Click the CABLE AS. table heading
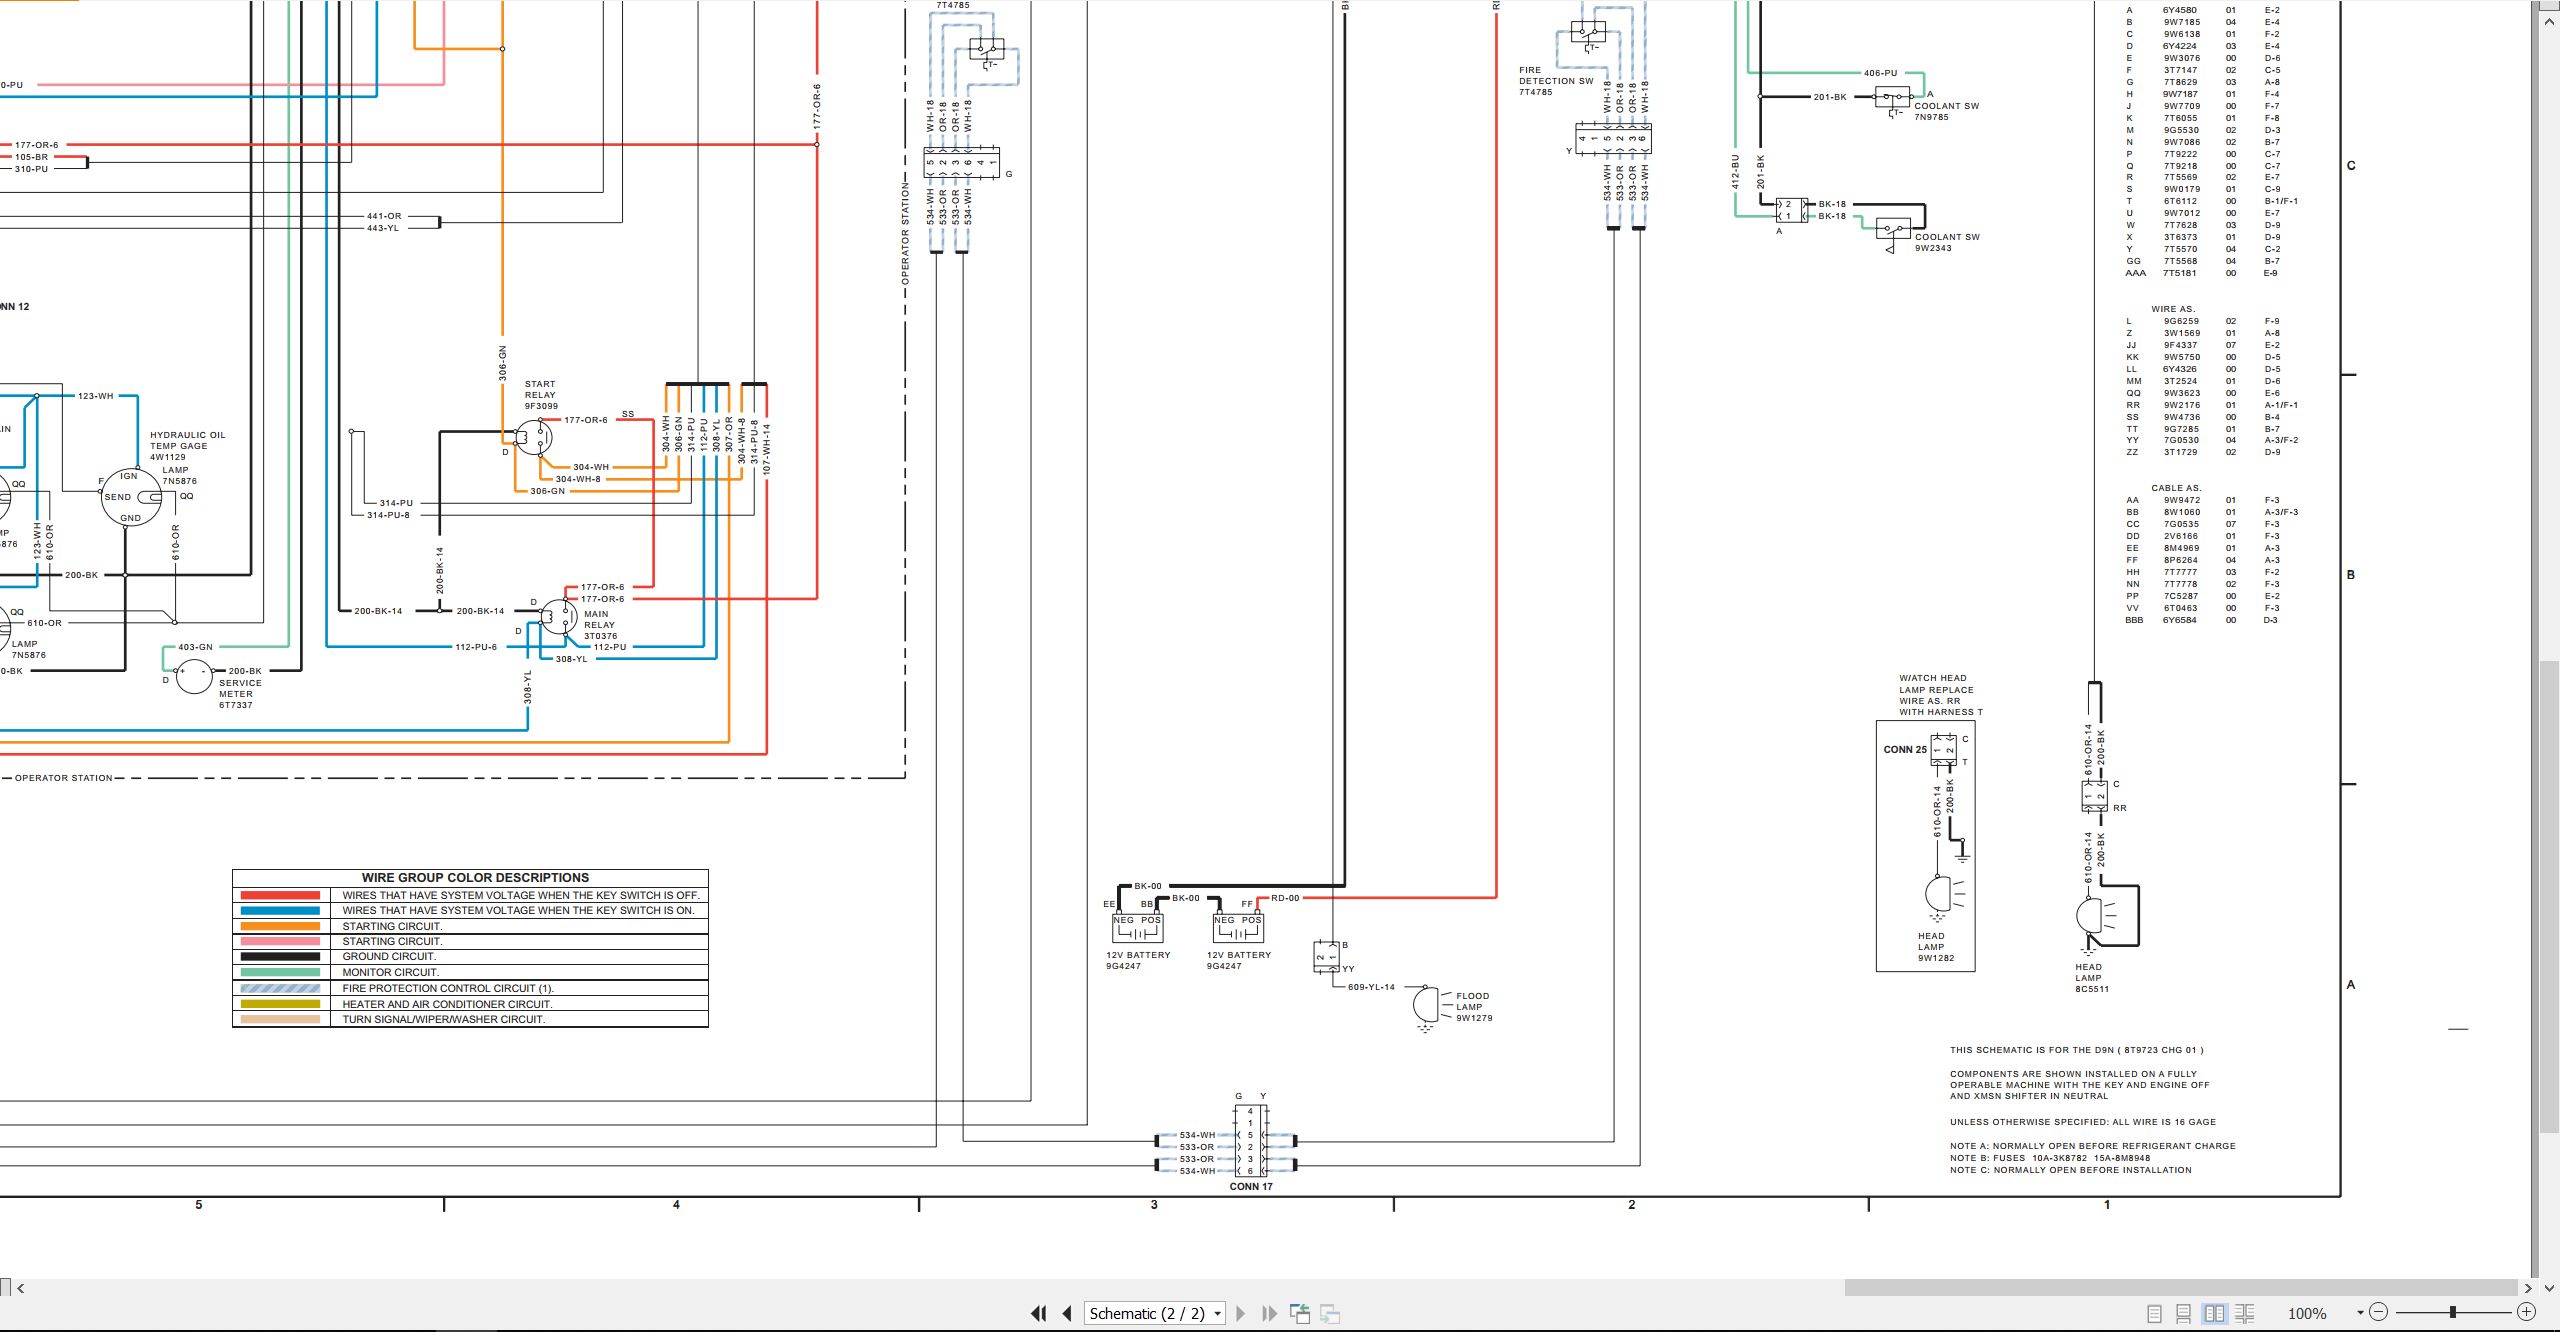This screenshot has width=2560, height=1332. click(x=2176, y=488)
